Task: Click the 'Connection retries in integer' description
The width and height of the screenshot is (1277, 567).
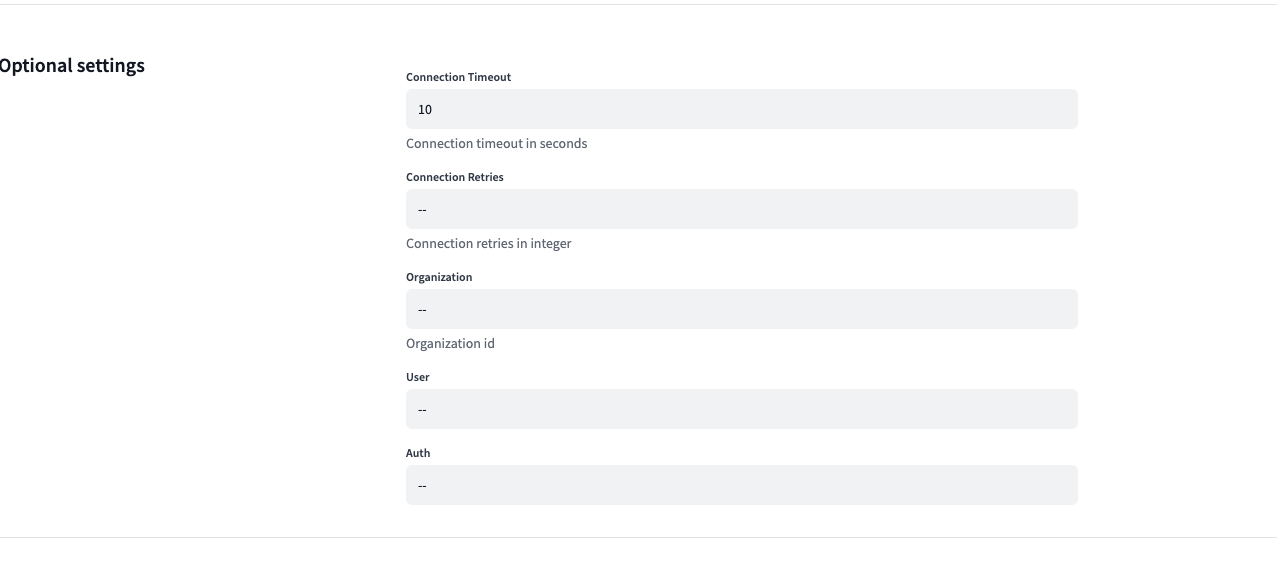Action: [x=489, y=243]
